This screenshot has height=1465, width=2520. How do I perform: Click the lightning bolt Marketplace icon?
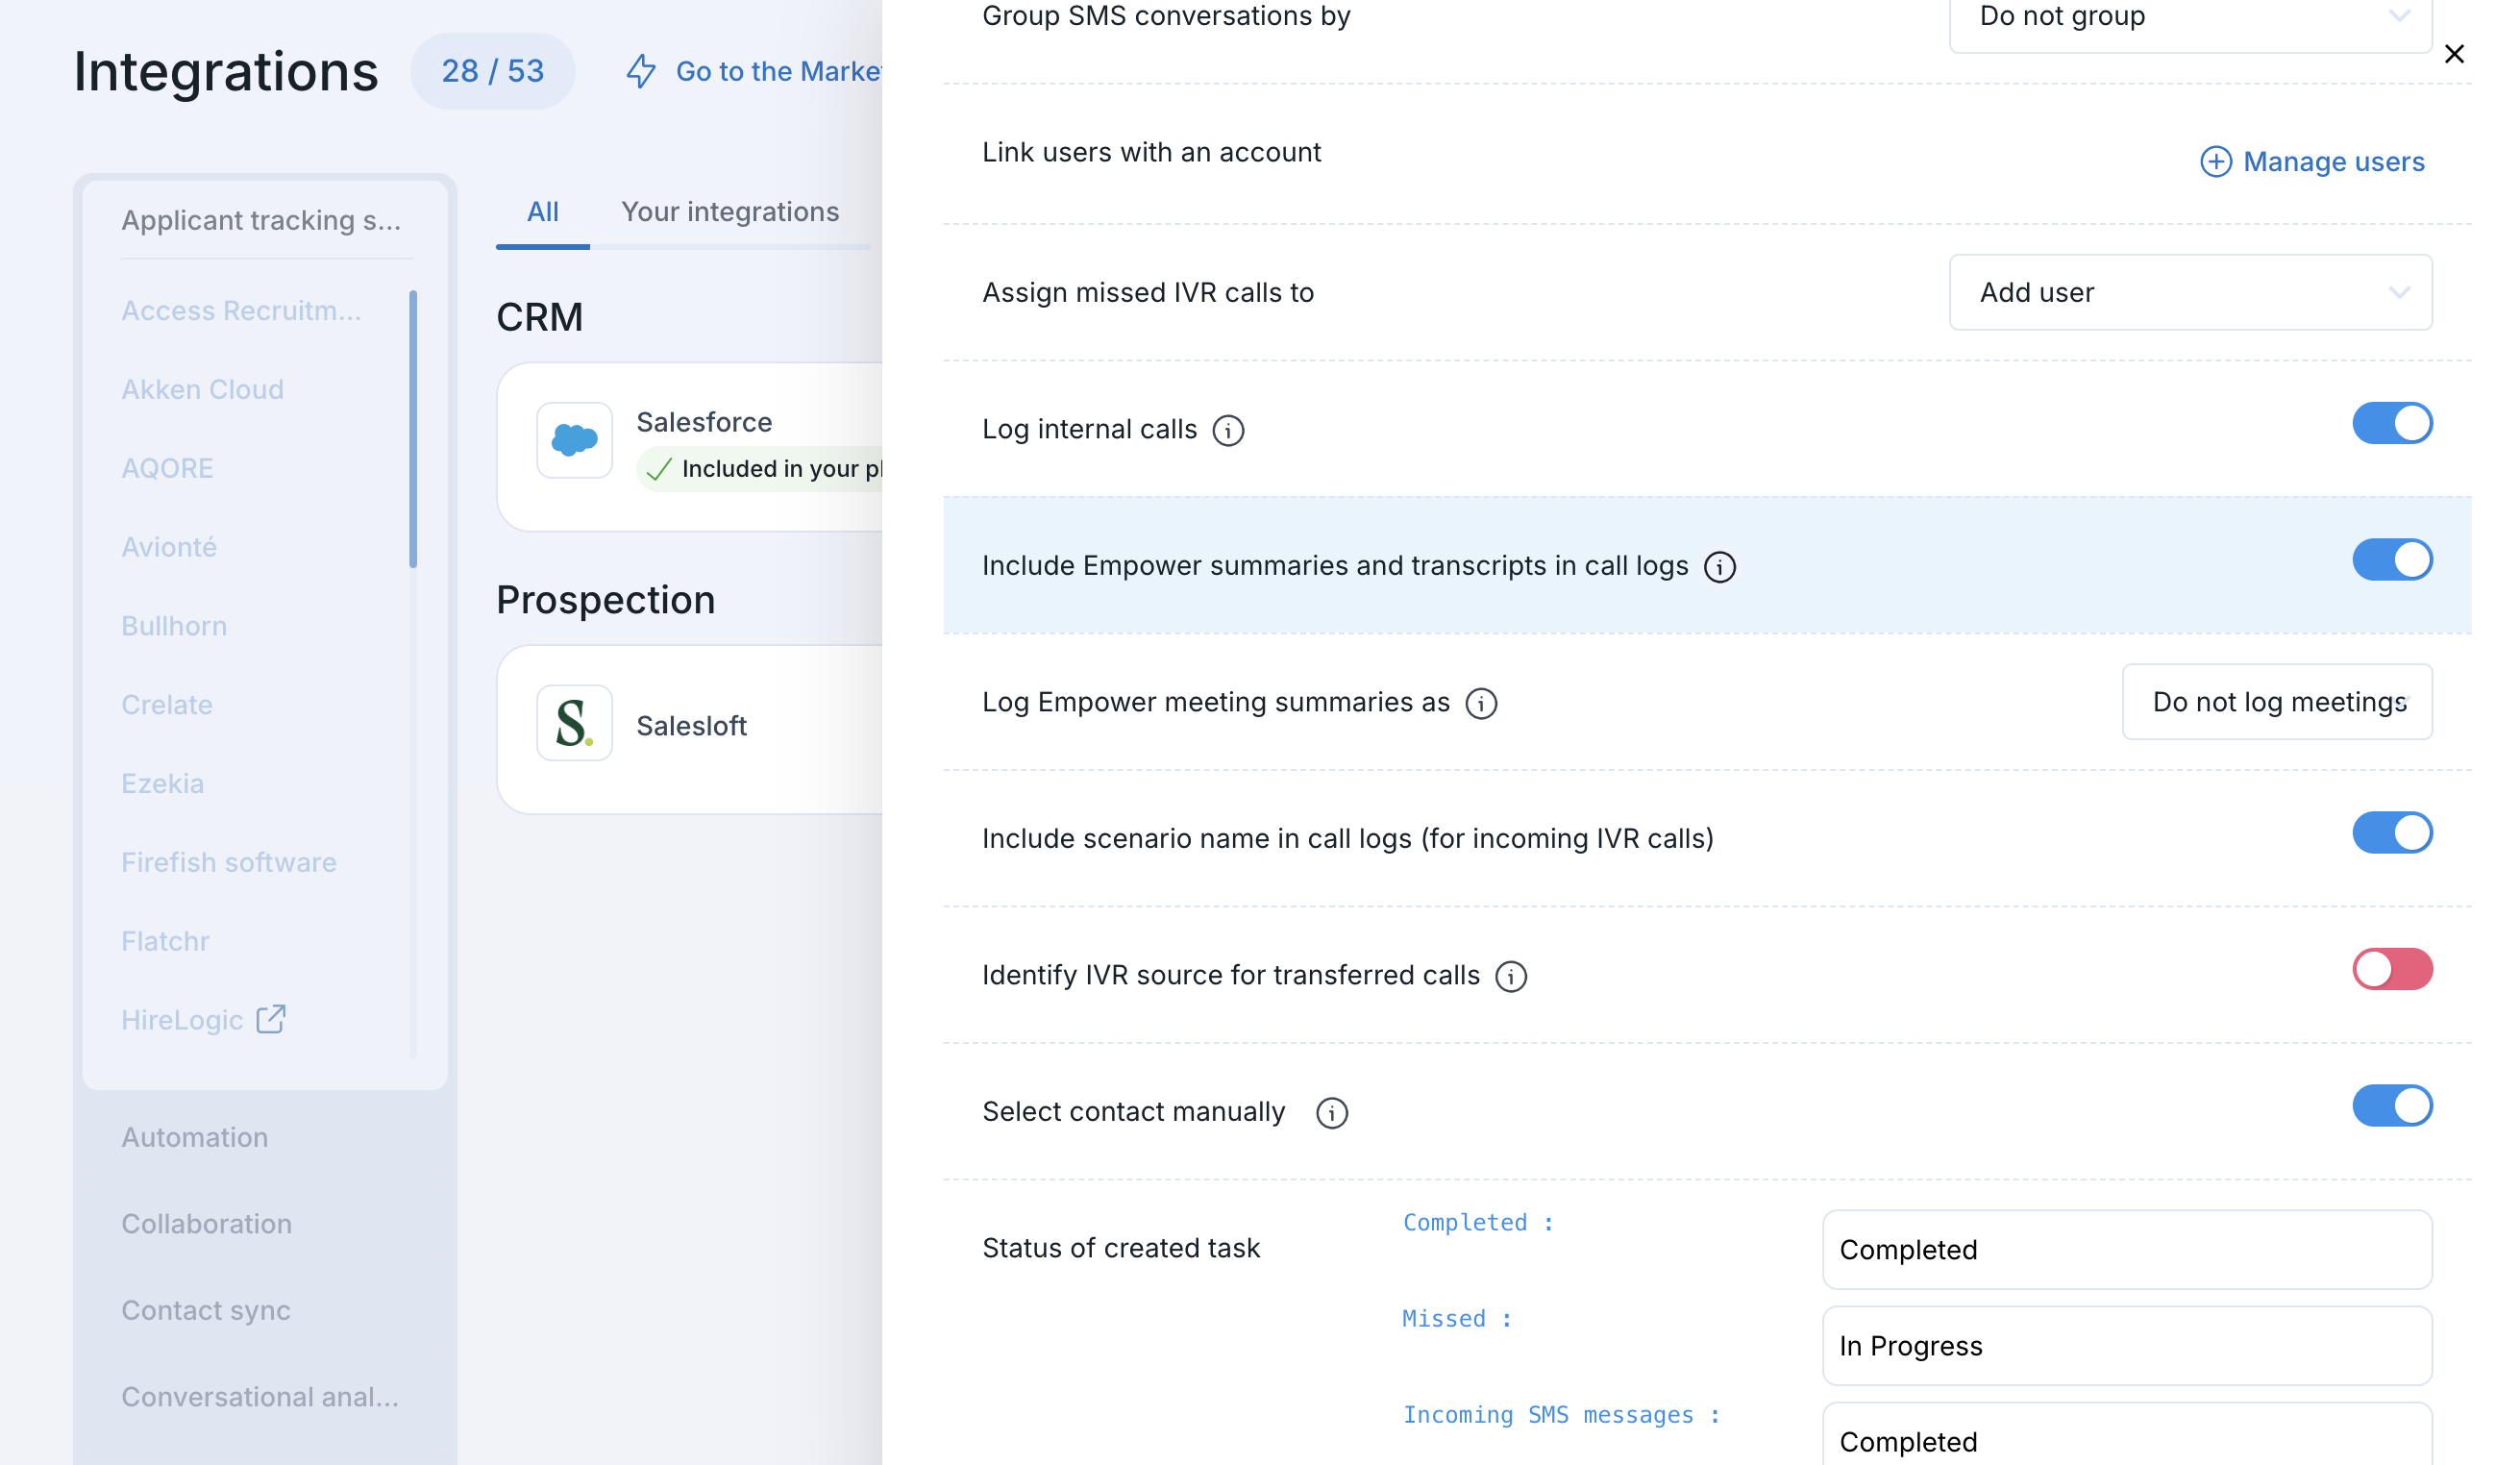pyautogui.click(x=641, y=71)
